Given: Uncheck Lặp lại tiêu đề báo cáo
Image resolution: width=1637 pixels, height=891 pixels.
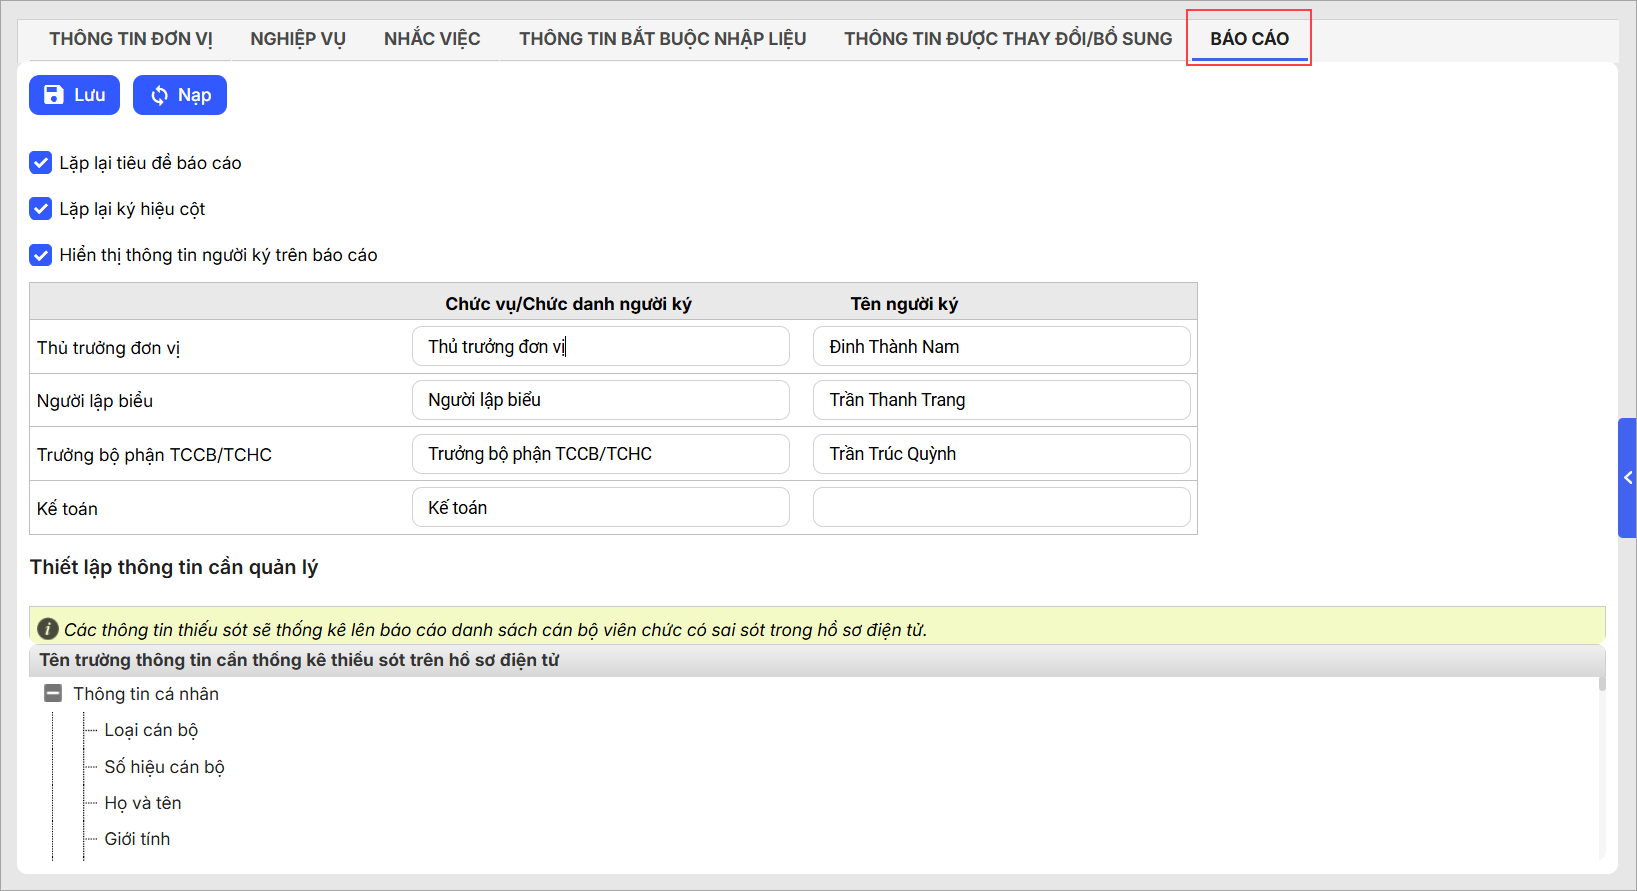Looking at the screenshot, I should 41,162.
